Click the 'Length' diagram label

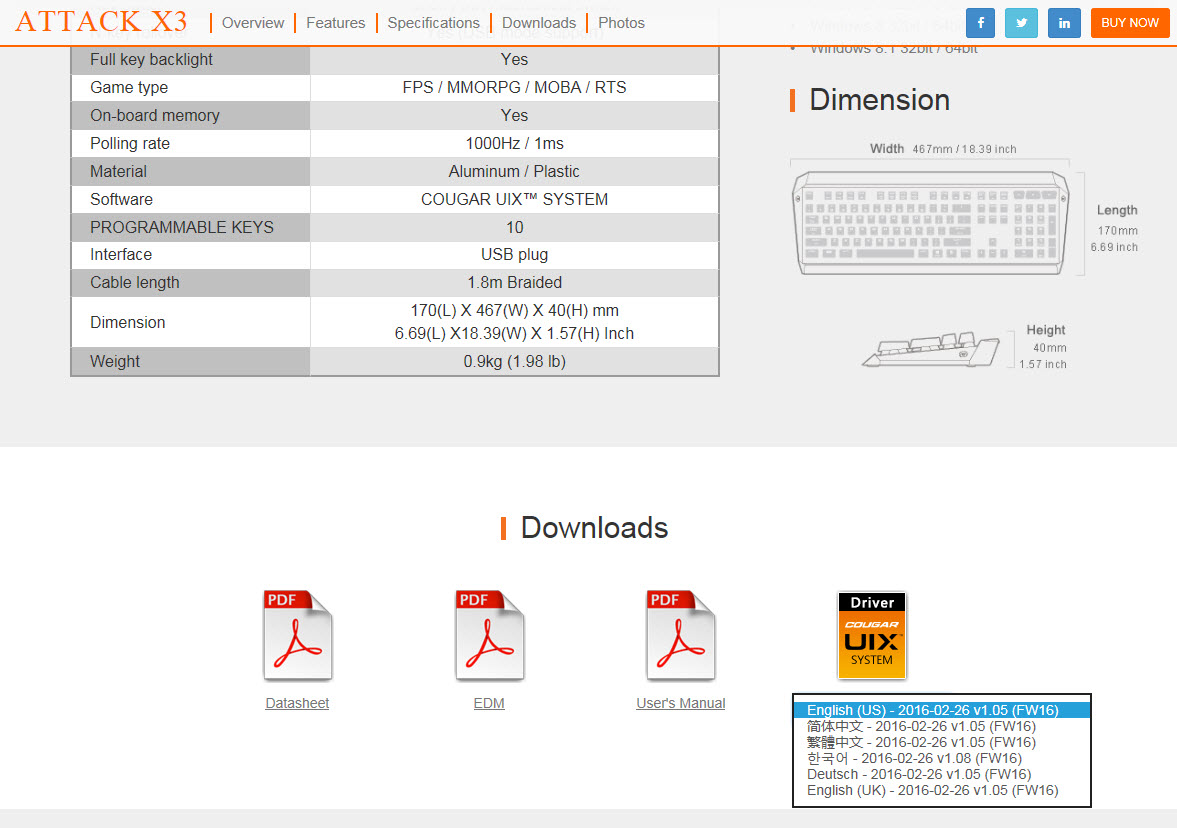pos(1117,210)
